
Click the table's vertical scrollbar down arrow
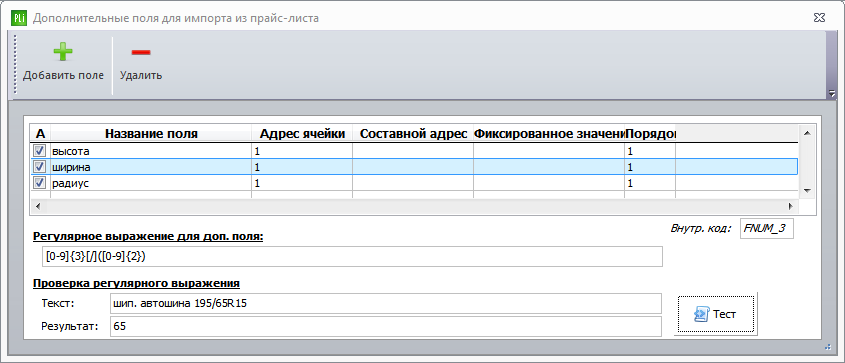(807, 191)
